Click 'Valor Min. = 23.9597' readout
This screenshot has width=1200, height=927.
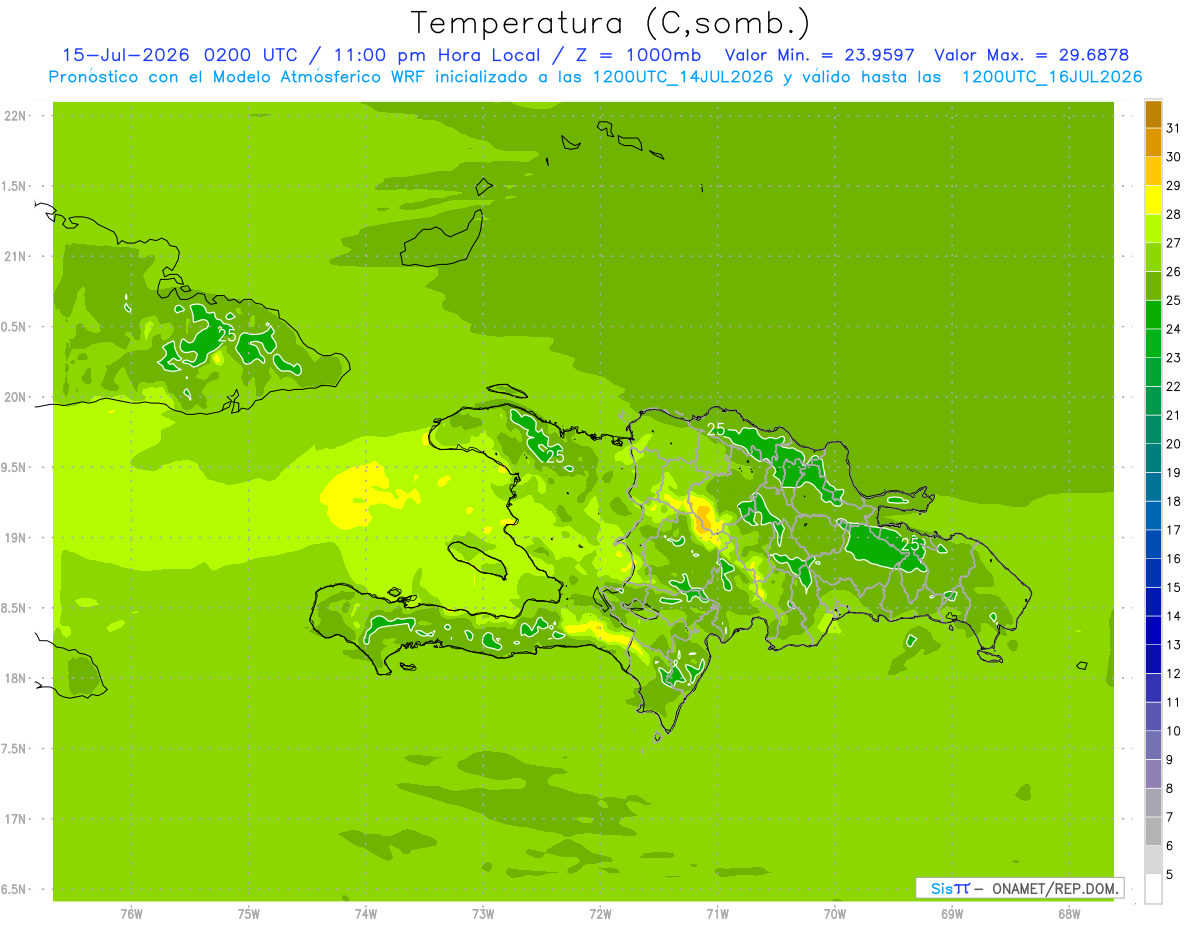click(819, 55)
